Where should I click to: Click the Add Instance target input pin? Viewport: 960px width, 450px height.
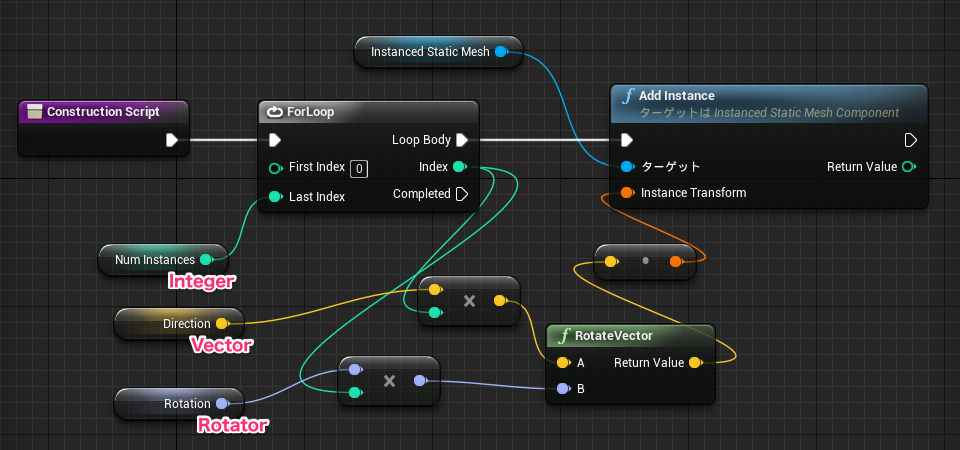(x=626, y=166)
